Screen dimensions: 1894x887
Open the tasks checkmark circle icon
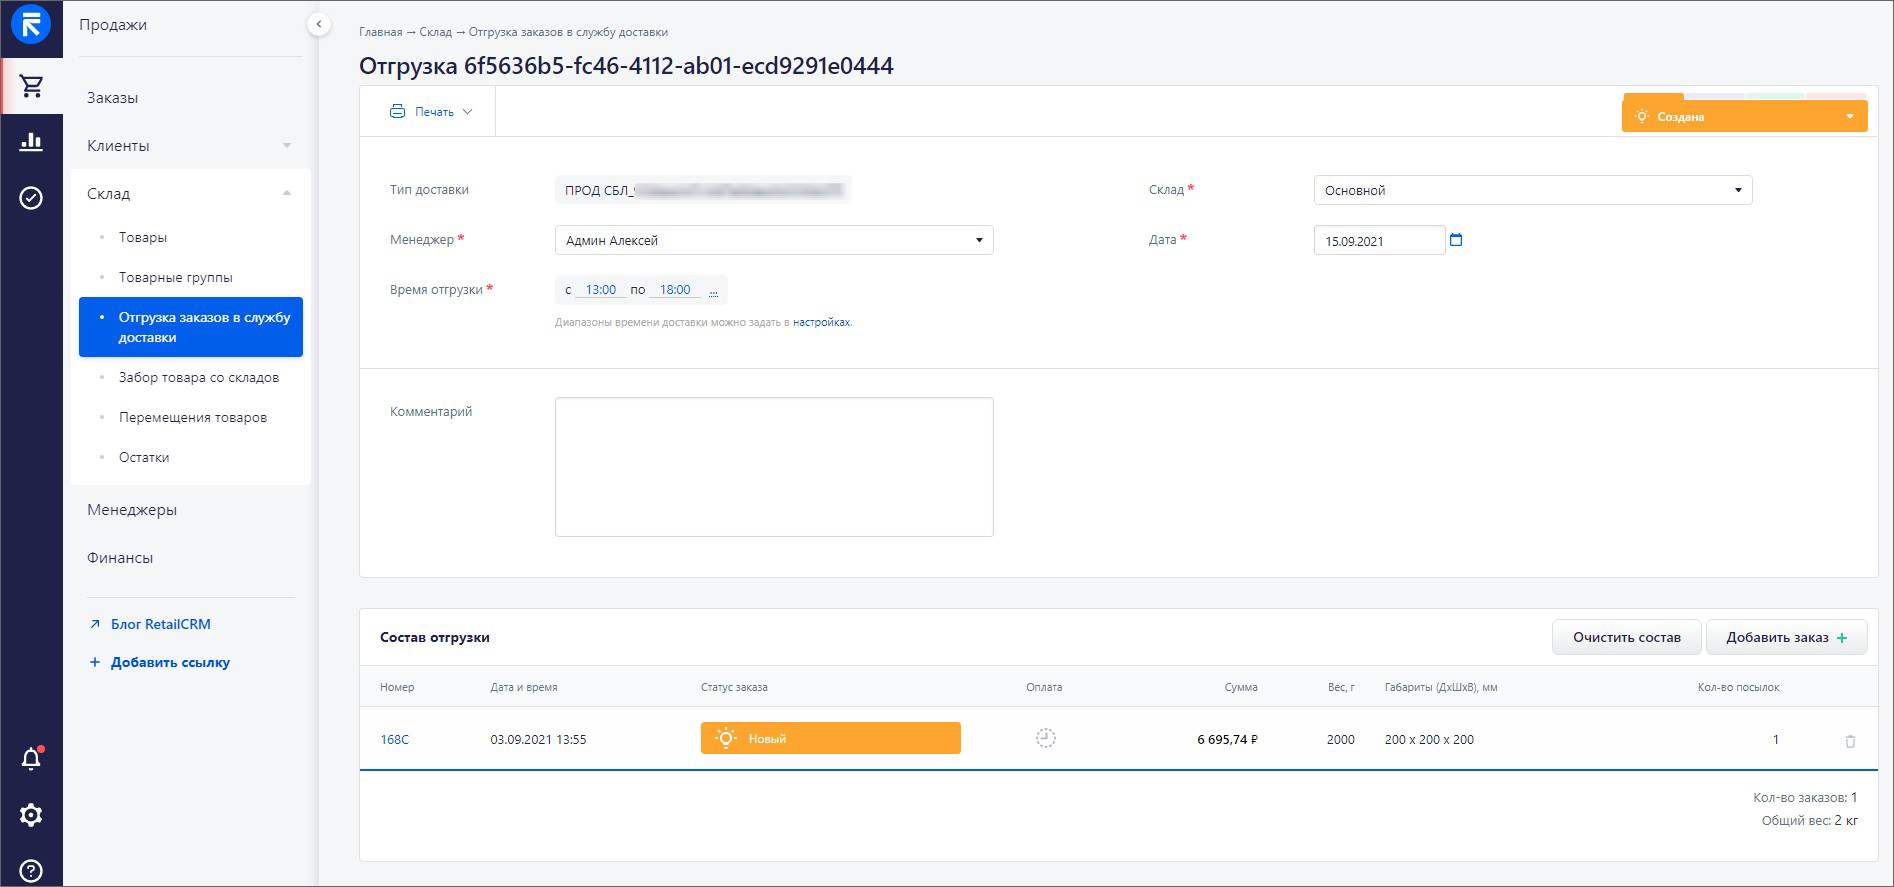pos(31,198)
